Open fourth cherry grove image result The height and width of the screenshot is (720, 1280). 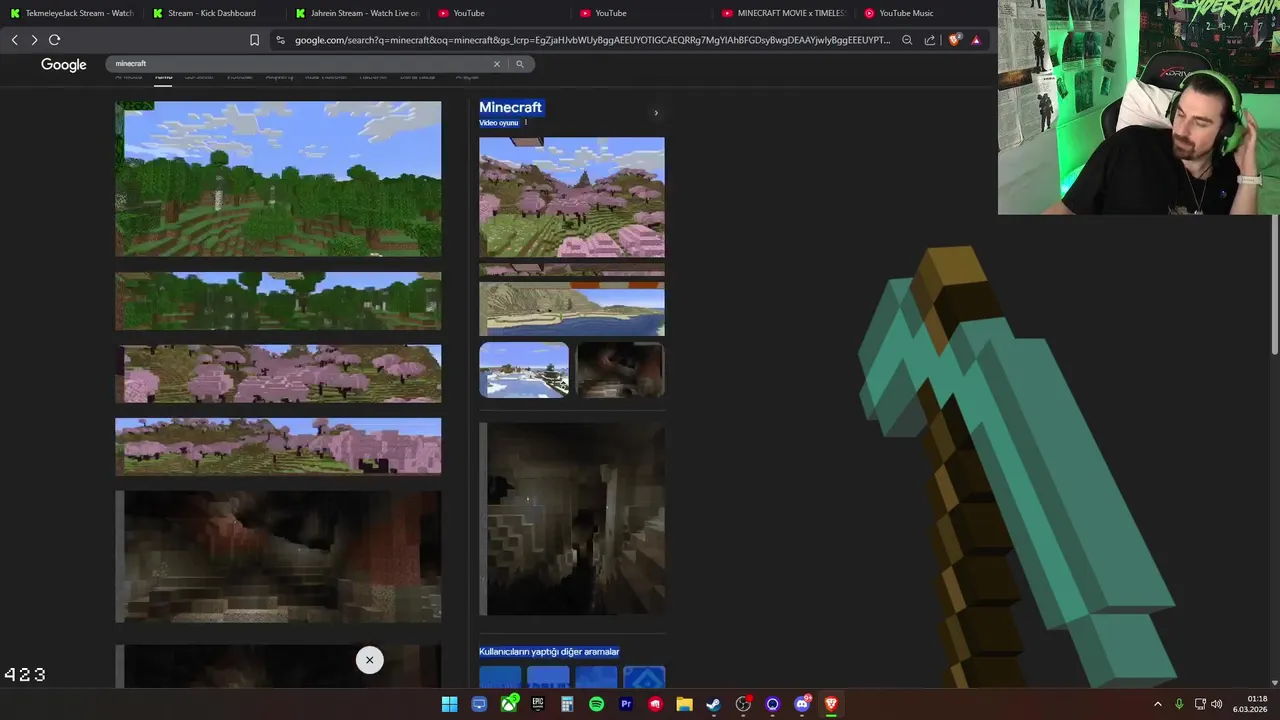tap(278, 446)
